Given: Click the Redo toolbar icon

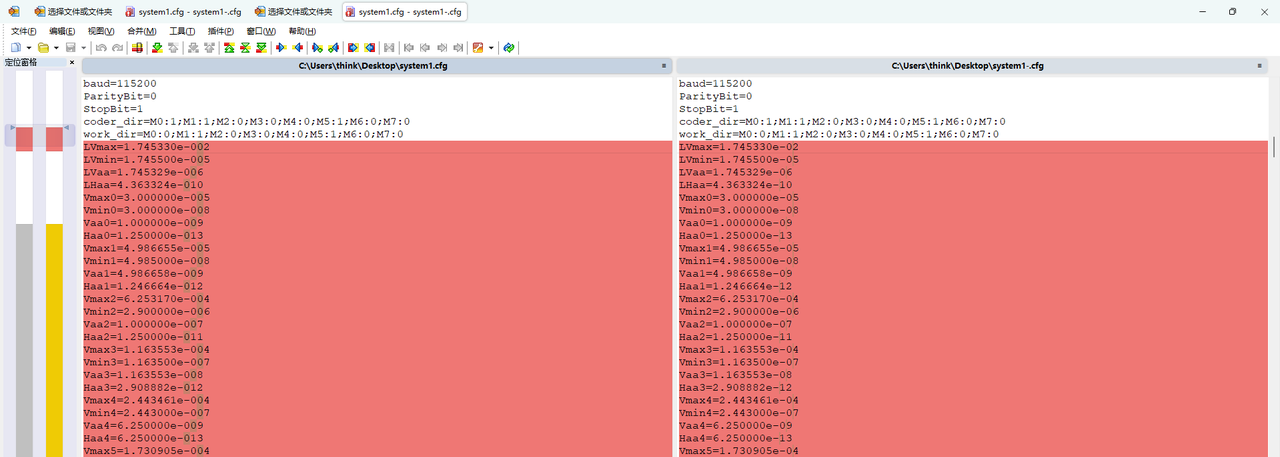Looking at the screenshot, I should [x=118, y=47].
